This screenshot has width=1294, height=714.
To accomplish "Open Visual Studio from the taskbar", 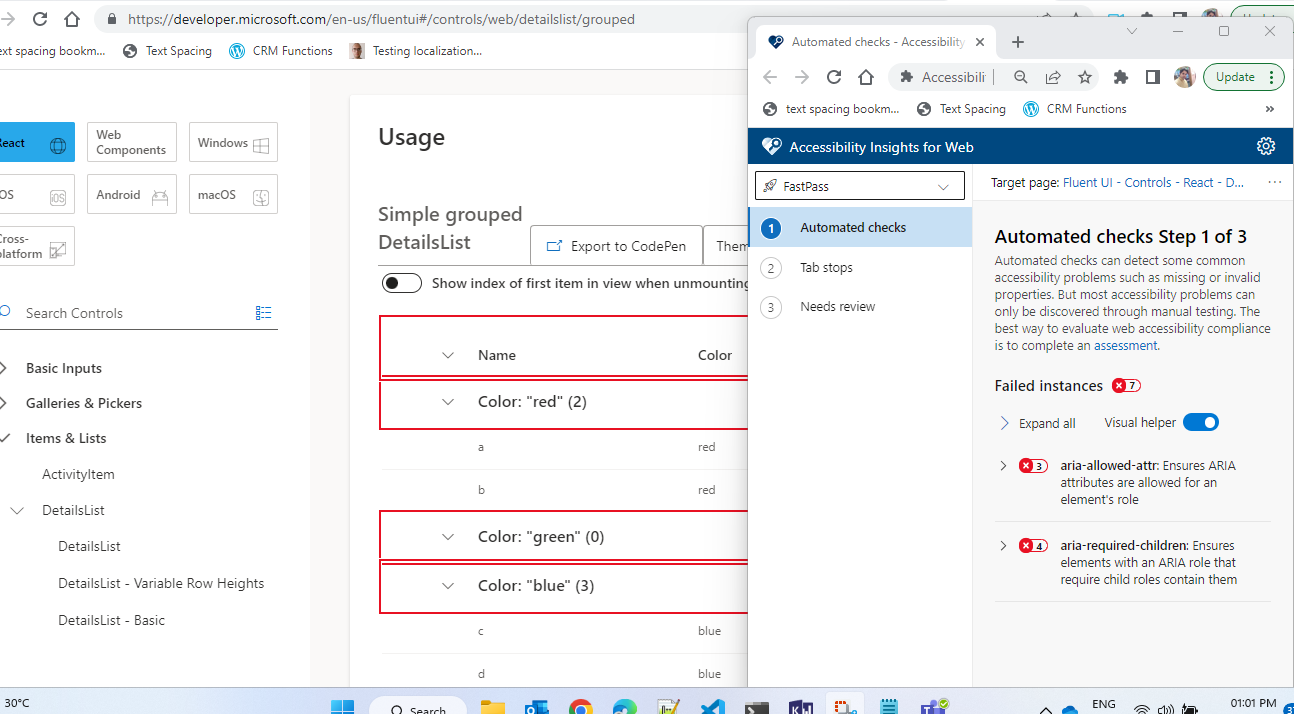I will (712, 706).
